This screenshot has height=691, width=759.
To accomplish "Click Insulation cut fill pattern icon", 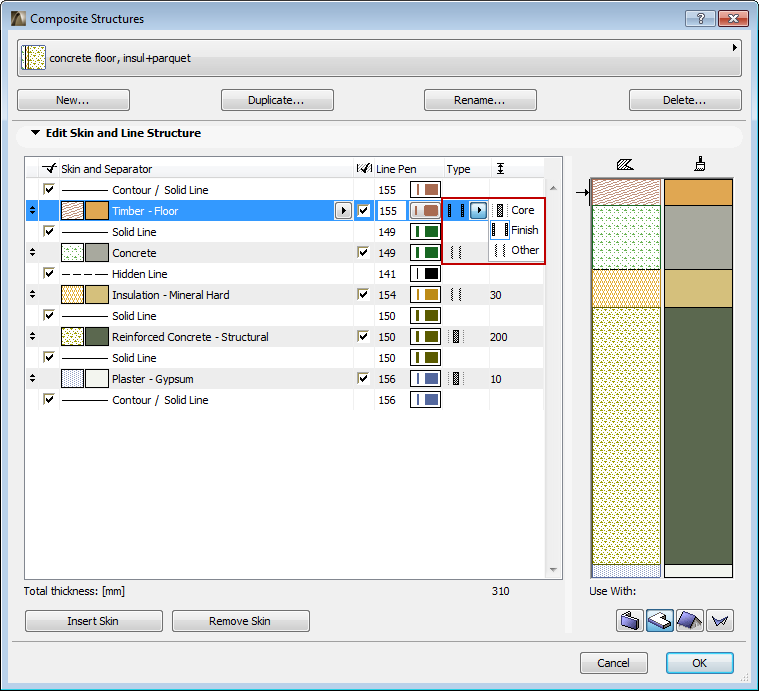I will pyautogui.click(x=72, y=295).
